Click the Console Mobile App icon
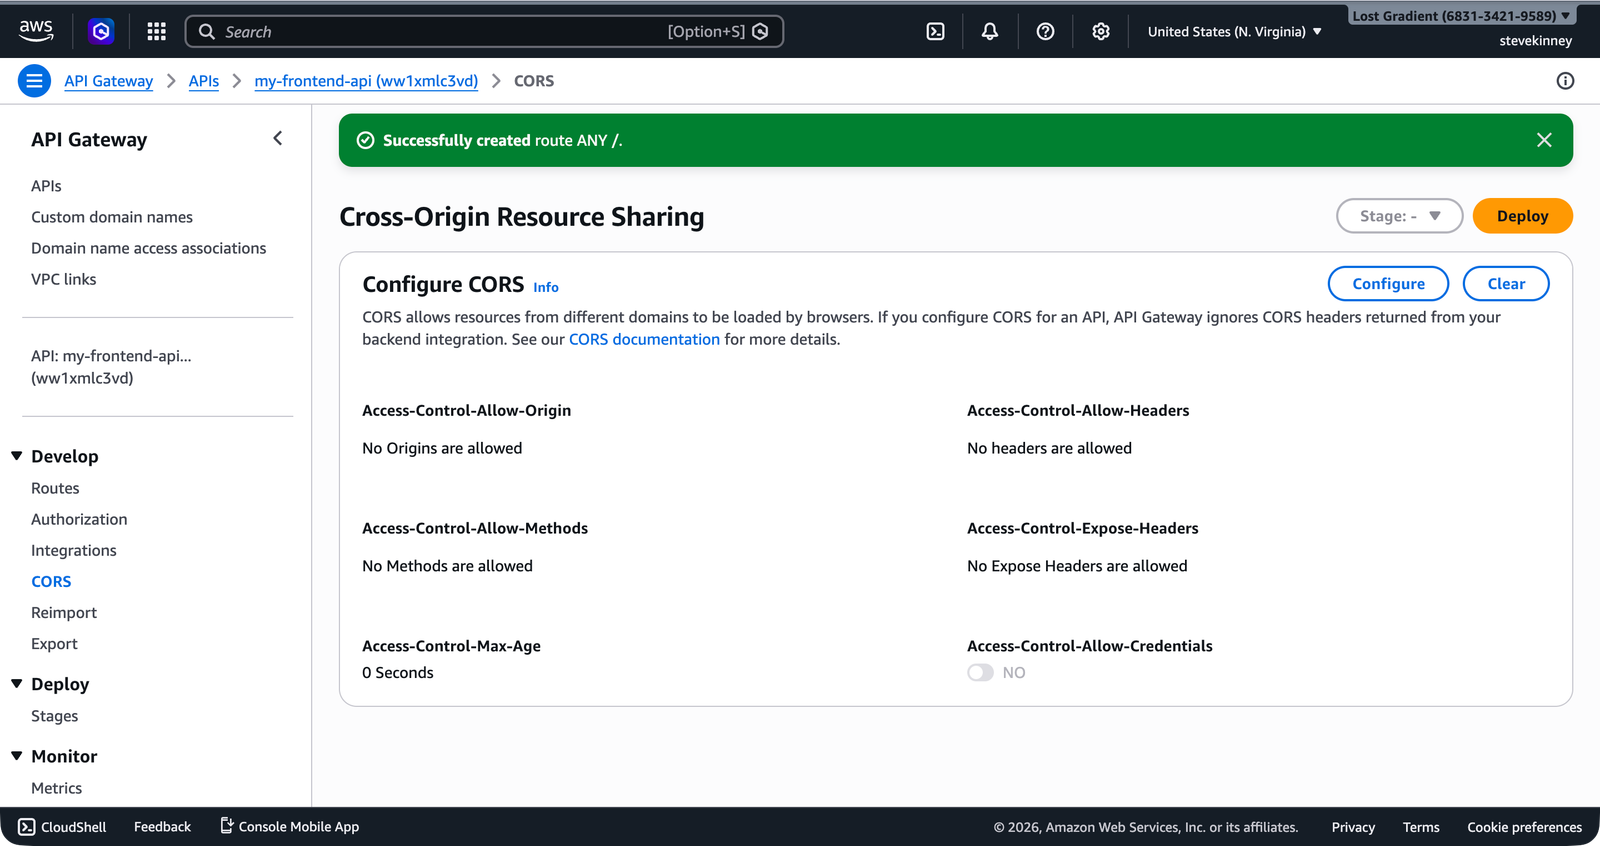The width and height of the screenshot is (1600, 846). [227, 826]
